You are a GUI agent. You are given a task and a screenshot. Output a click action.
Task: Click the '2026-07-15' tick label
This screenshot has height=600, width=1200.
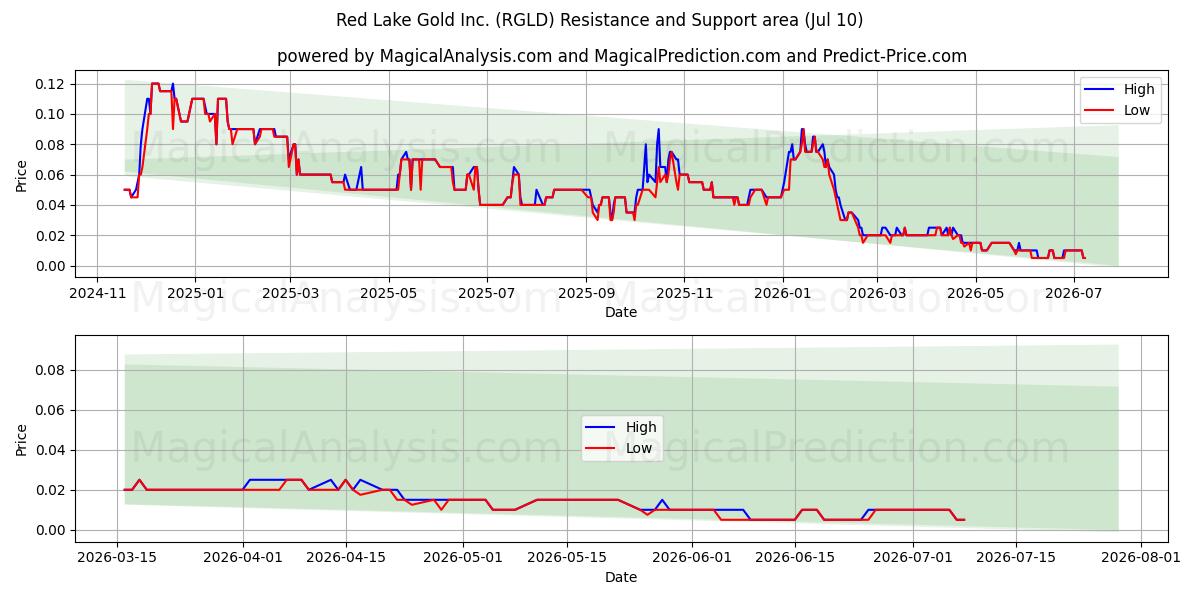[1017, 557]
